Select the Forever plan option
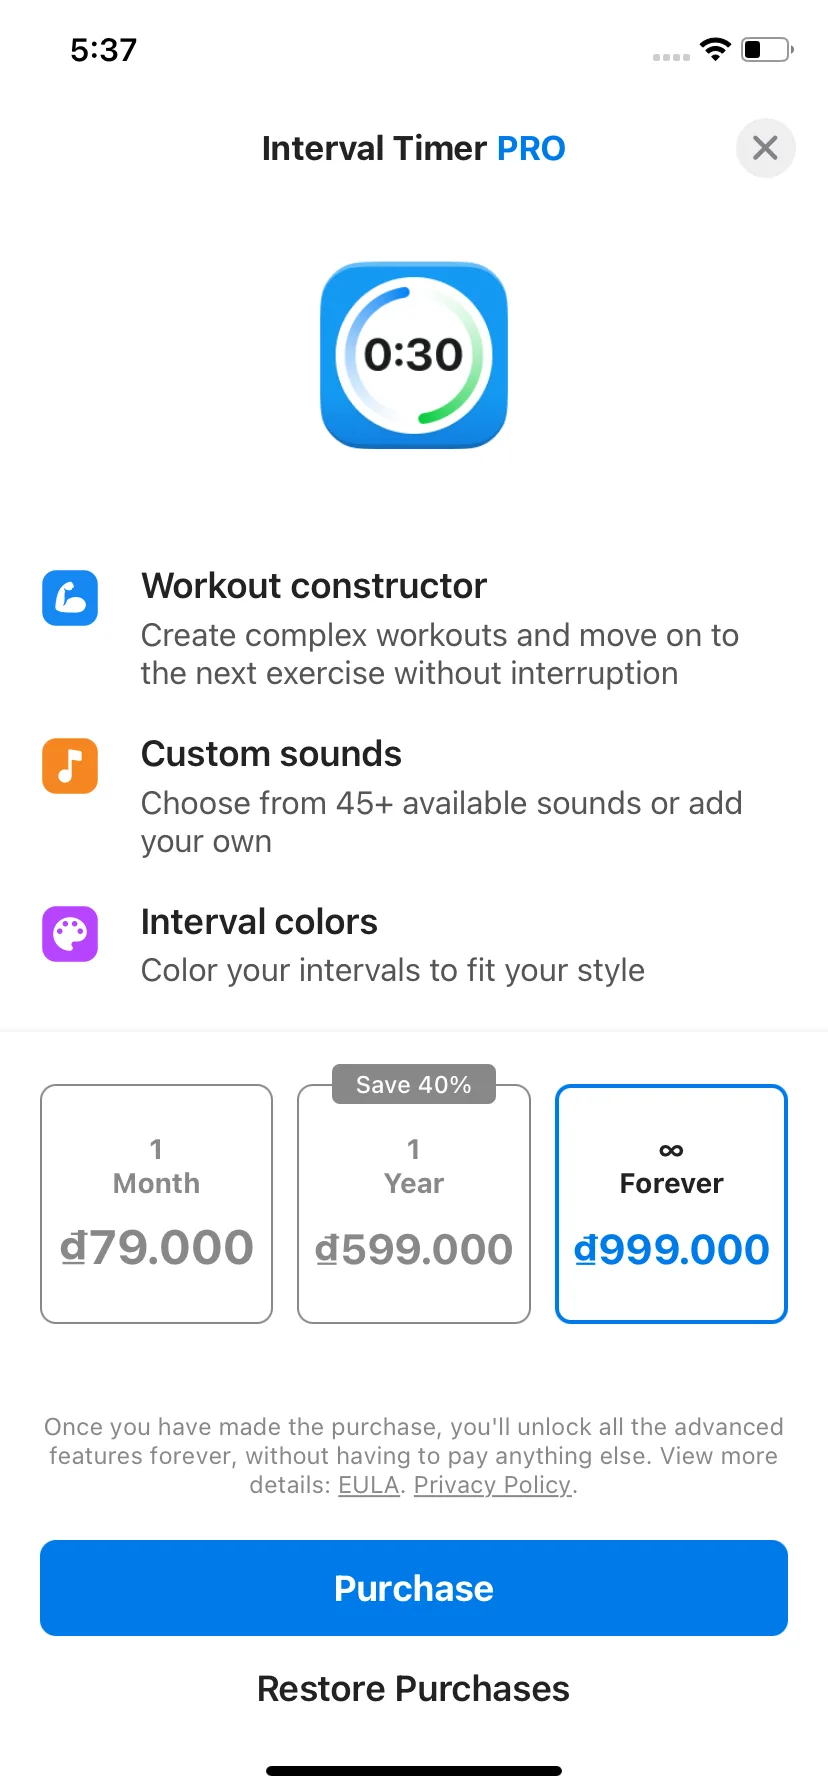The image size is (828, 1792). point(671,1204)
